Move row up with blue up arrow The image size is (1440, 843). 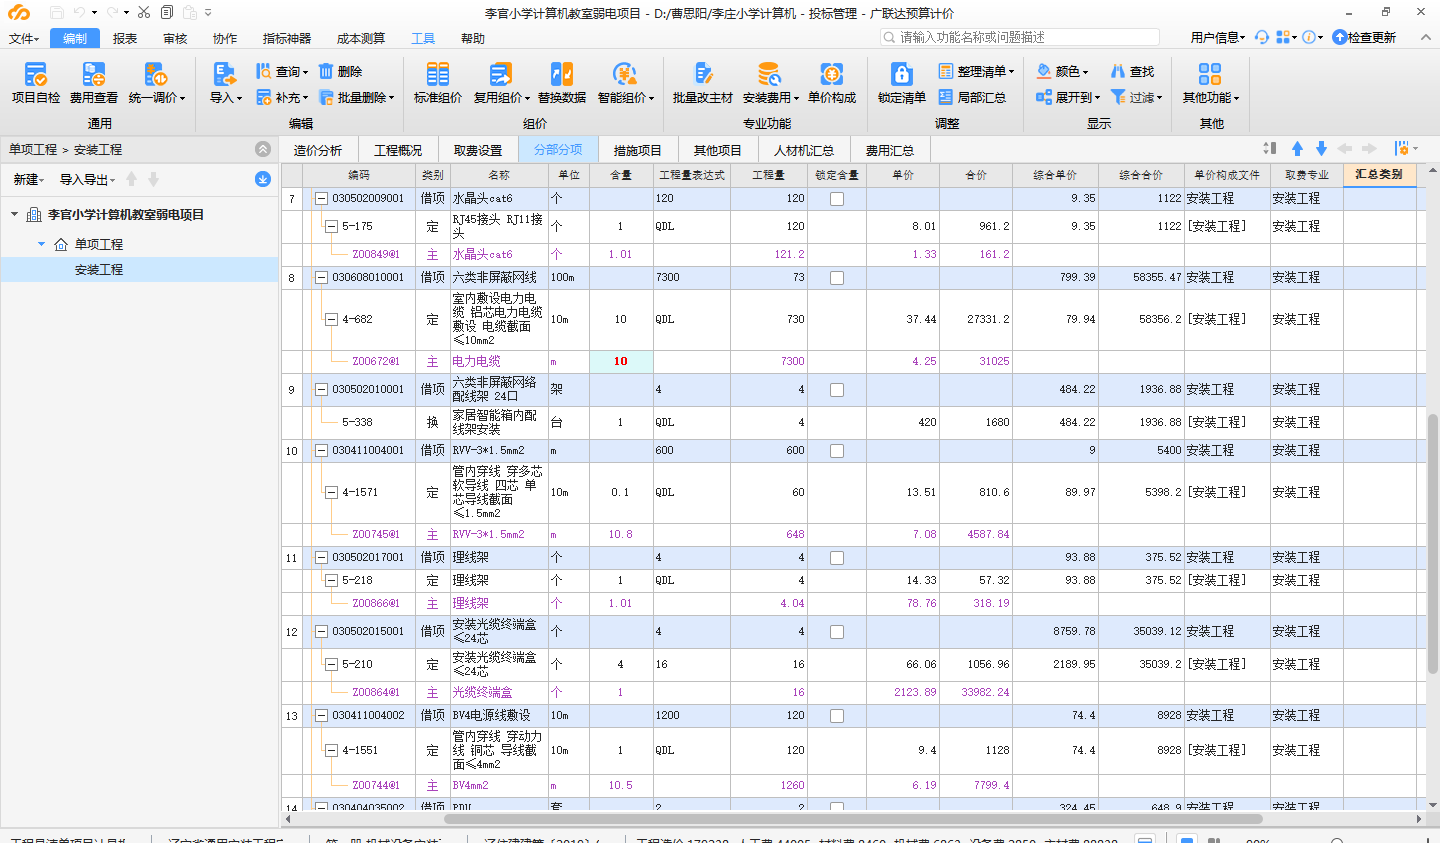(x=1297, y=148)
